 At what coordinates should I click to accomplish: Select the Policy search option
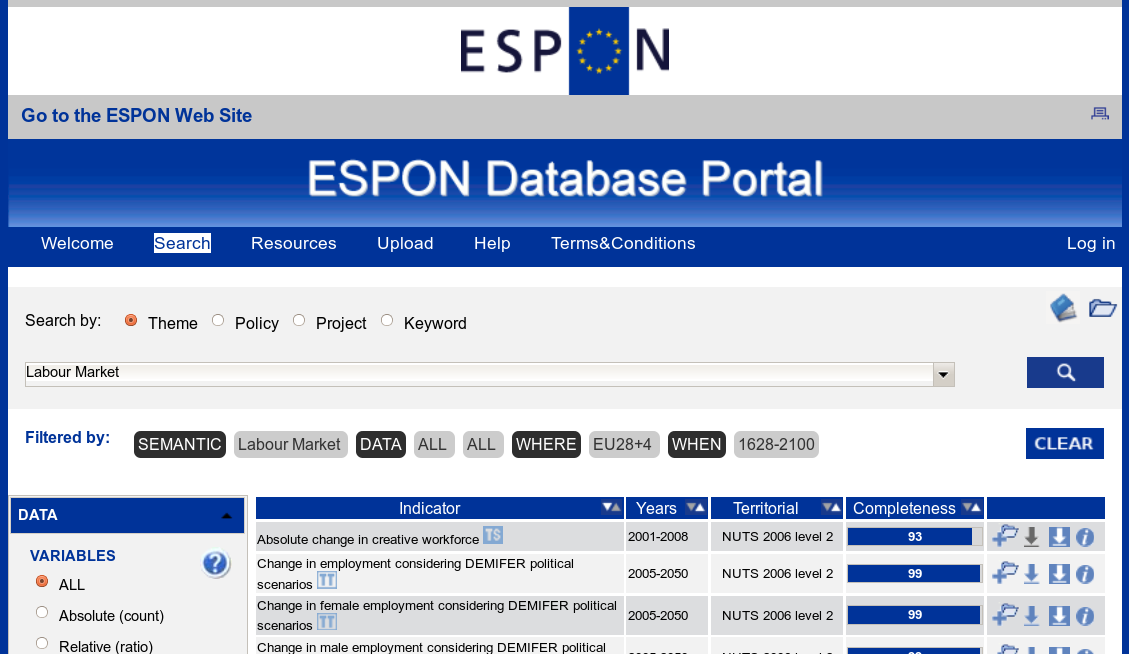(218, 321)
